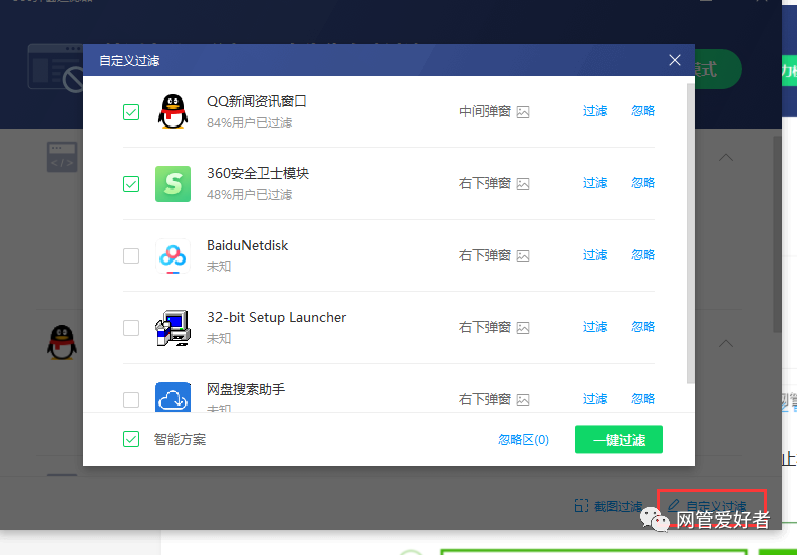Image resolution: width=797 pixels, height=555 pixels.
Task: Click the blue 网盘搜索助手 cloud icon
Action: [x=173, y=397]
